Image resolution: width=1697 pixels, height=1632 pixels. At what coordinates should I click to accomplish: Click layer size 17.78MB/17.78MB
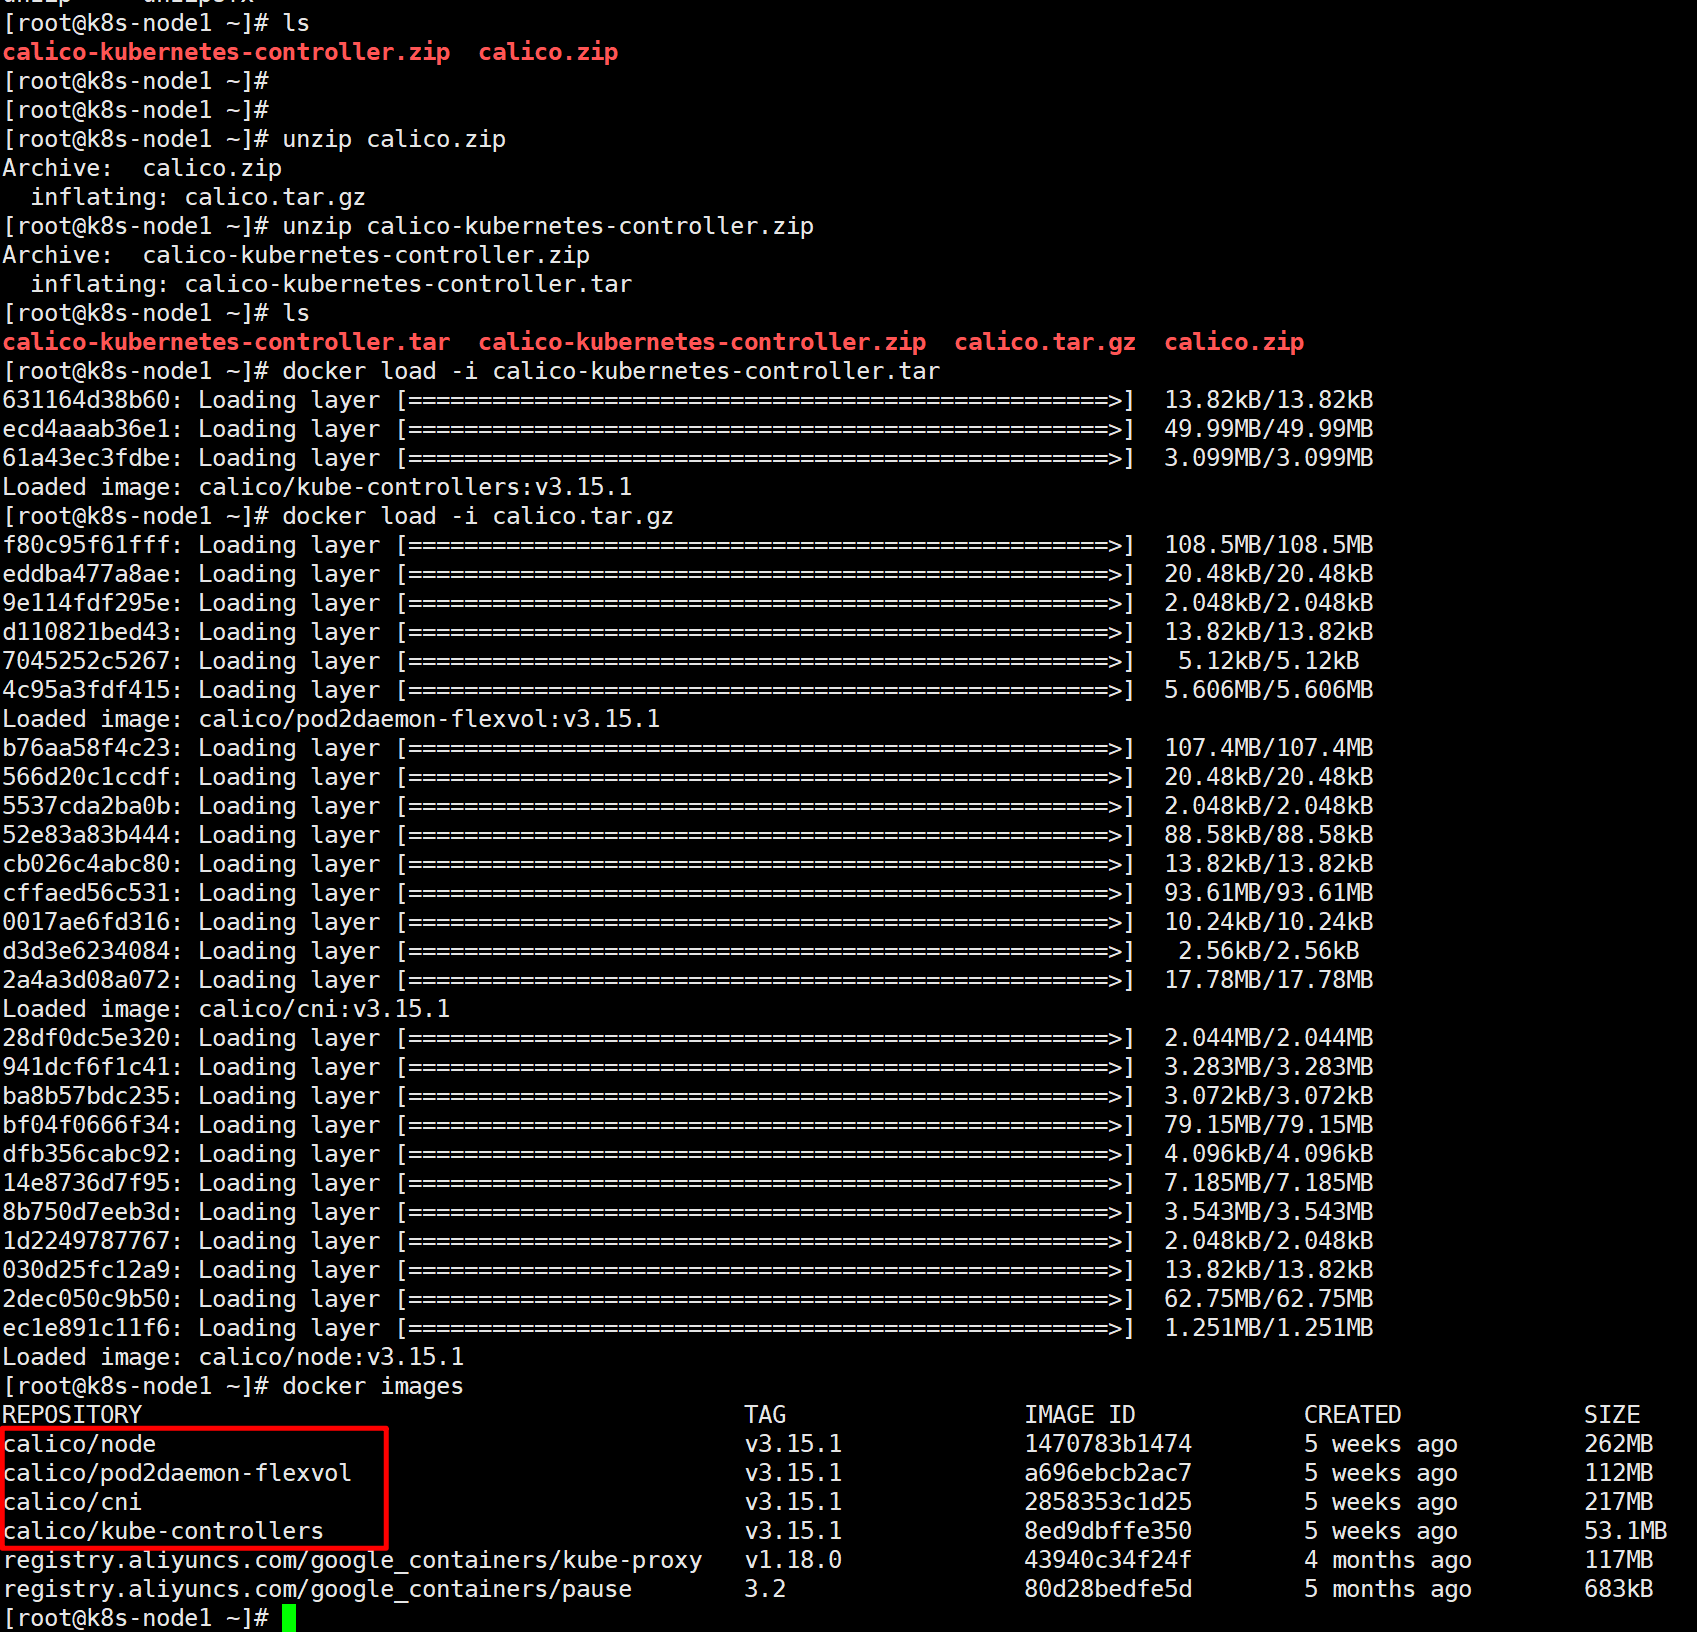[x=1269, y=980]
